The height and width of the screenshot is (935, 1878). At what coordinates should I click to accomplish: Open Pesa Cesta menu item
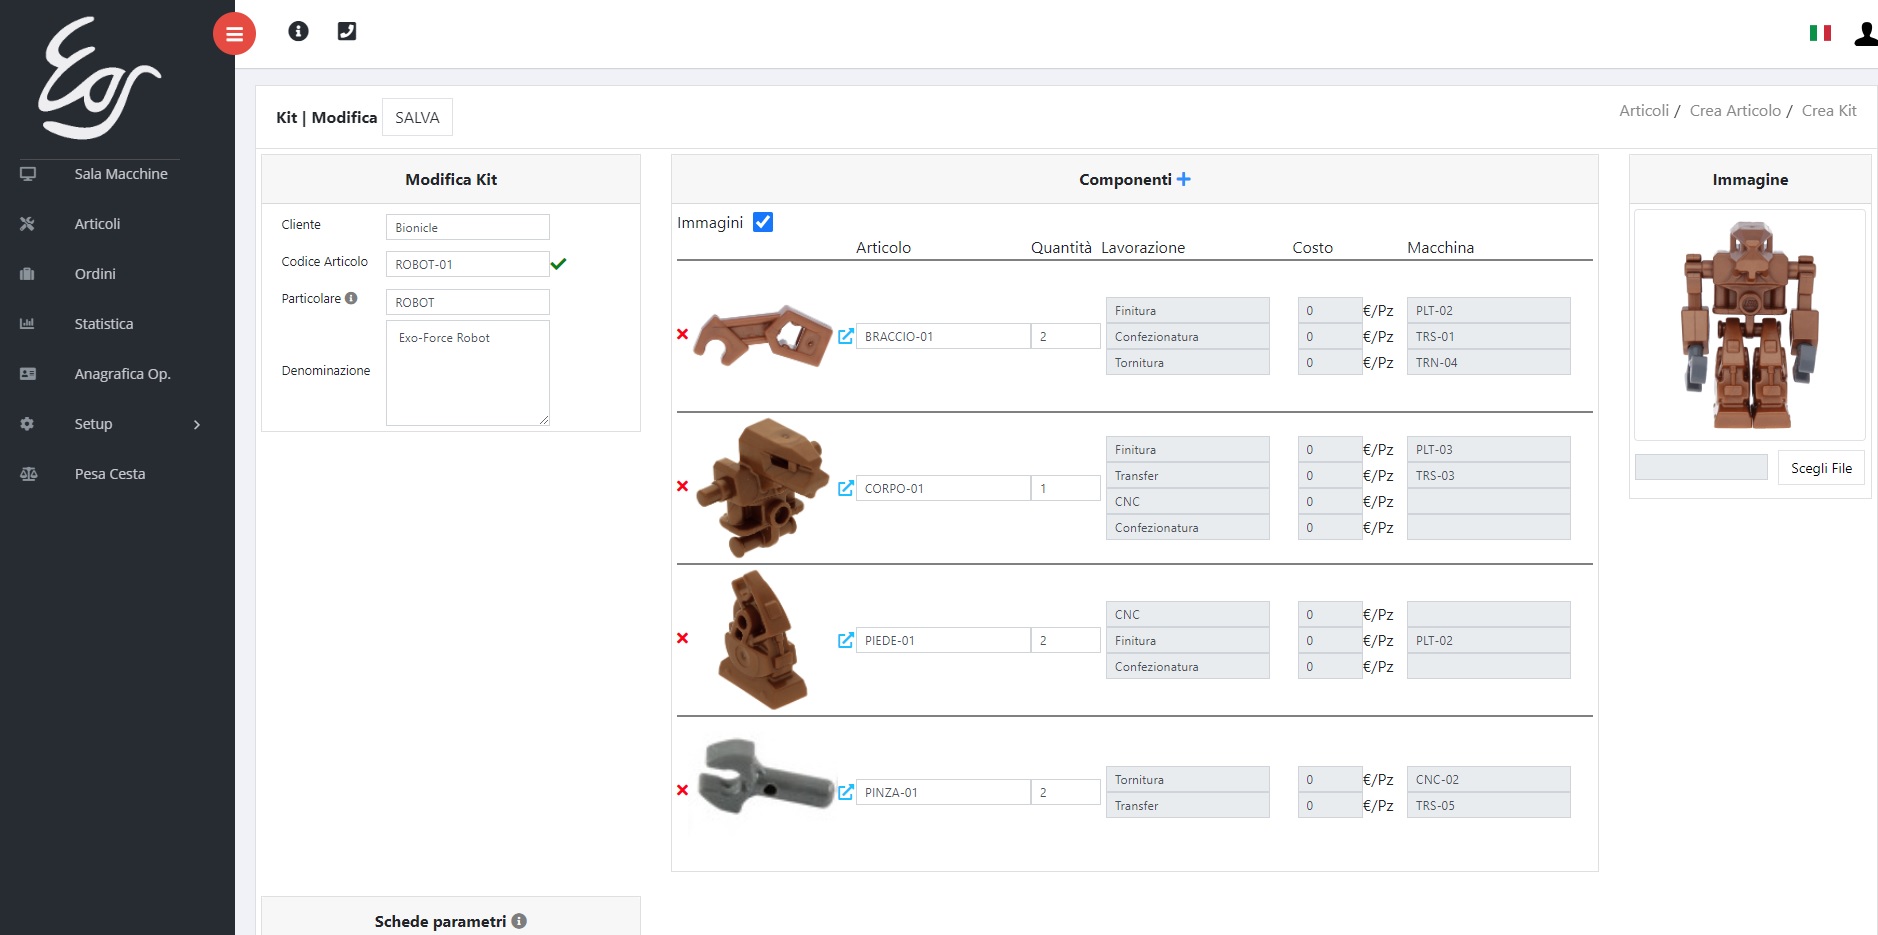pyautogui.click(x=110, y=474)
